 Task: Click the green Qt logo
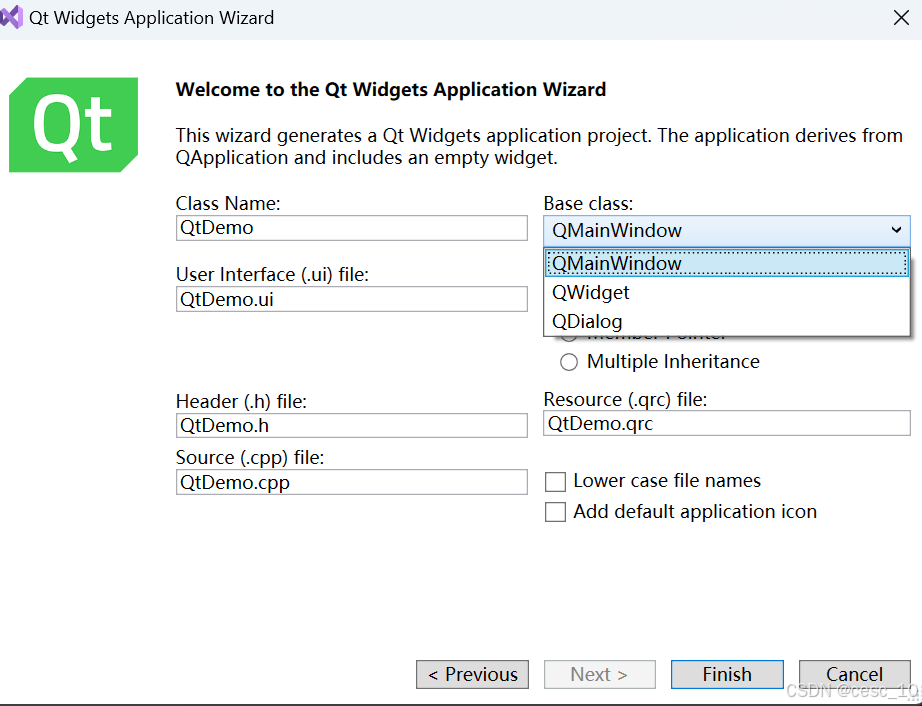pyautogui.click(x=74, y=125)
